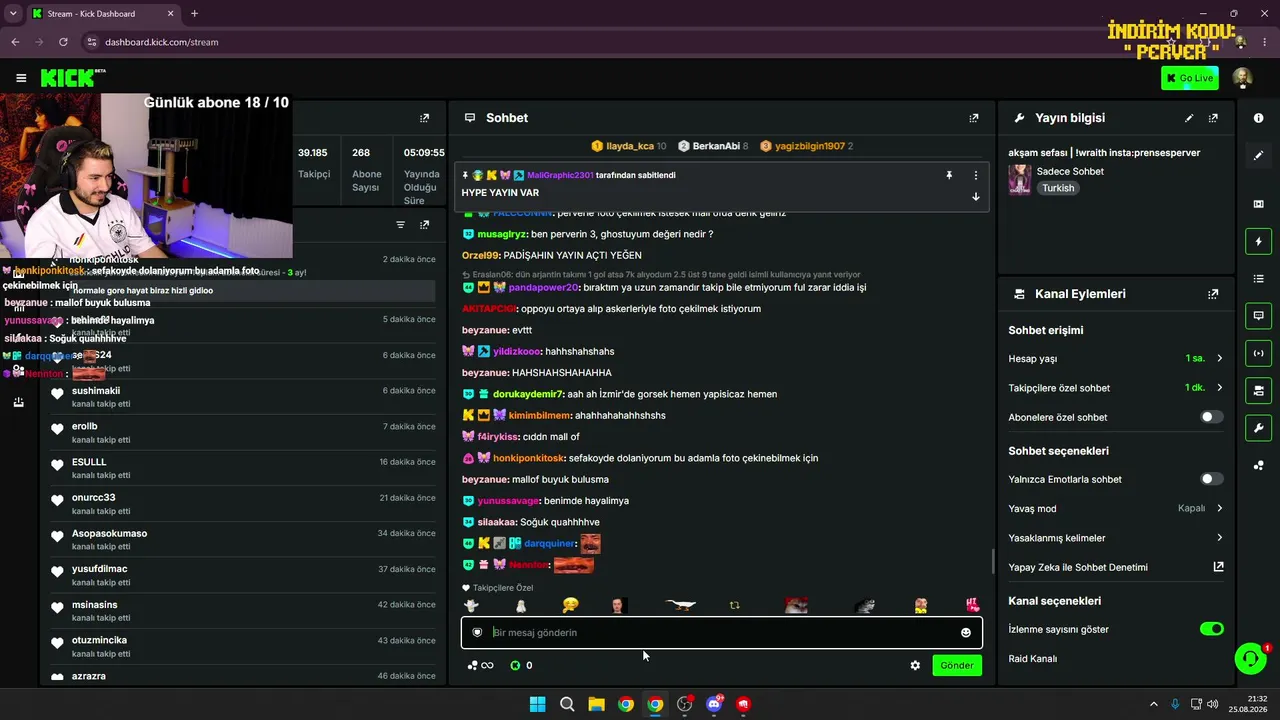
Task: Click the Kick points zero counter
Action: pyautogui.click(x=521, y=665)
